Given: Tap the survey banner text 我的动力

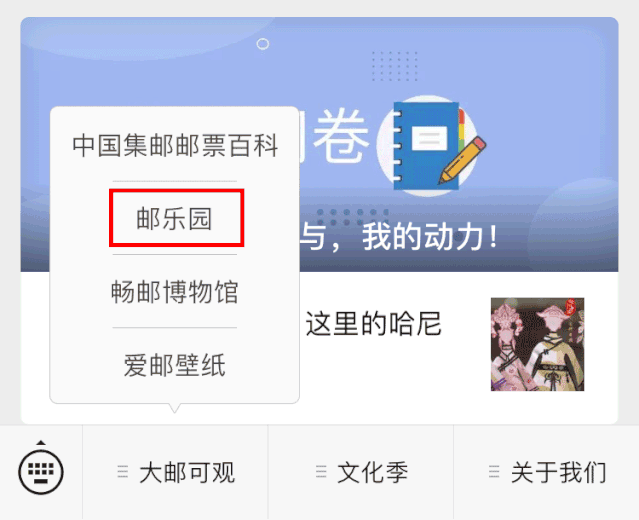Looking at the screenshot, I should click(x=430, y=236).
